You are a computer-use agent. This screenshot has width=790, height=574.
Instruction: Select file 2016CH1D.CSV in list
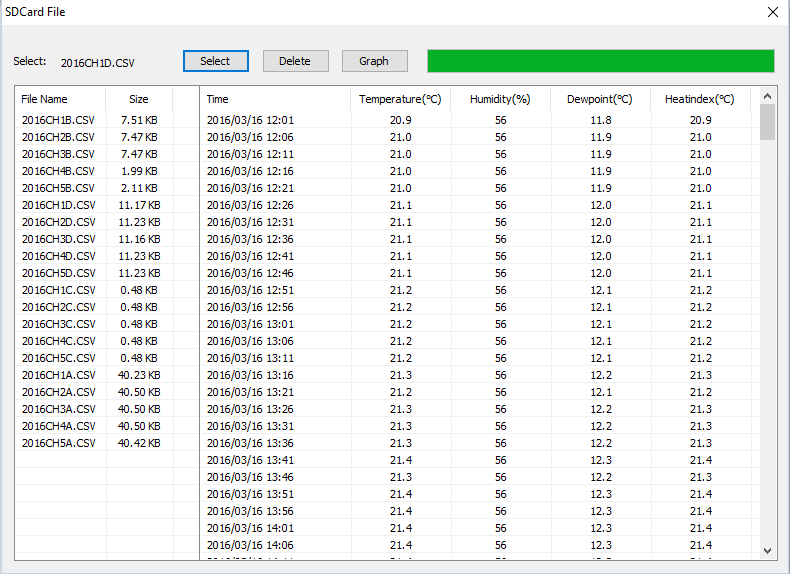pos(58,205)
